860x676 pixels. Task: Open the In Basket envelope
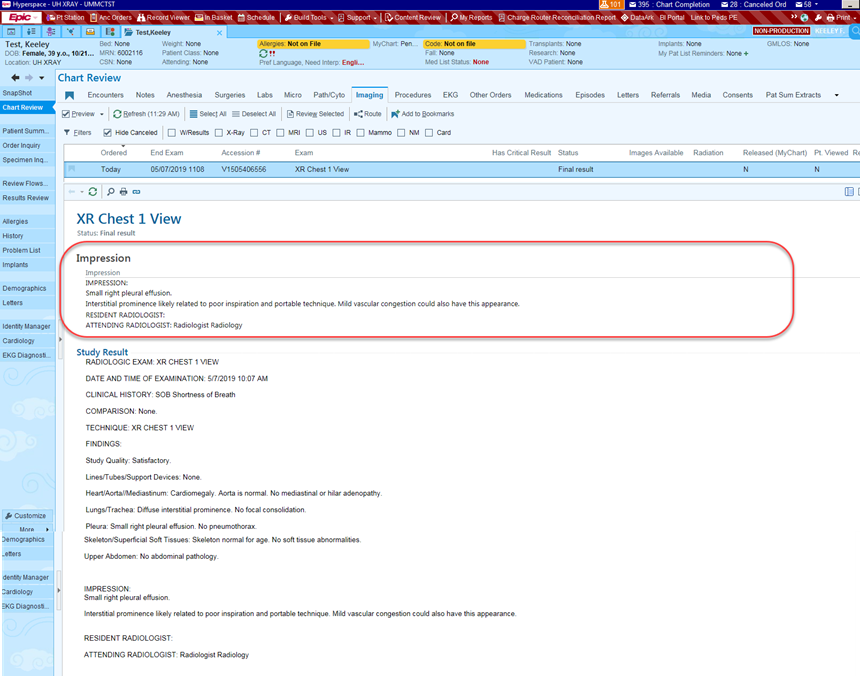click(213, 18)
